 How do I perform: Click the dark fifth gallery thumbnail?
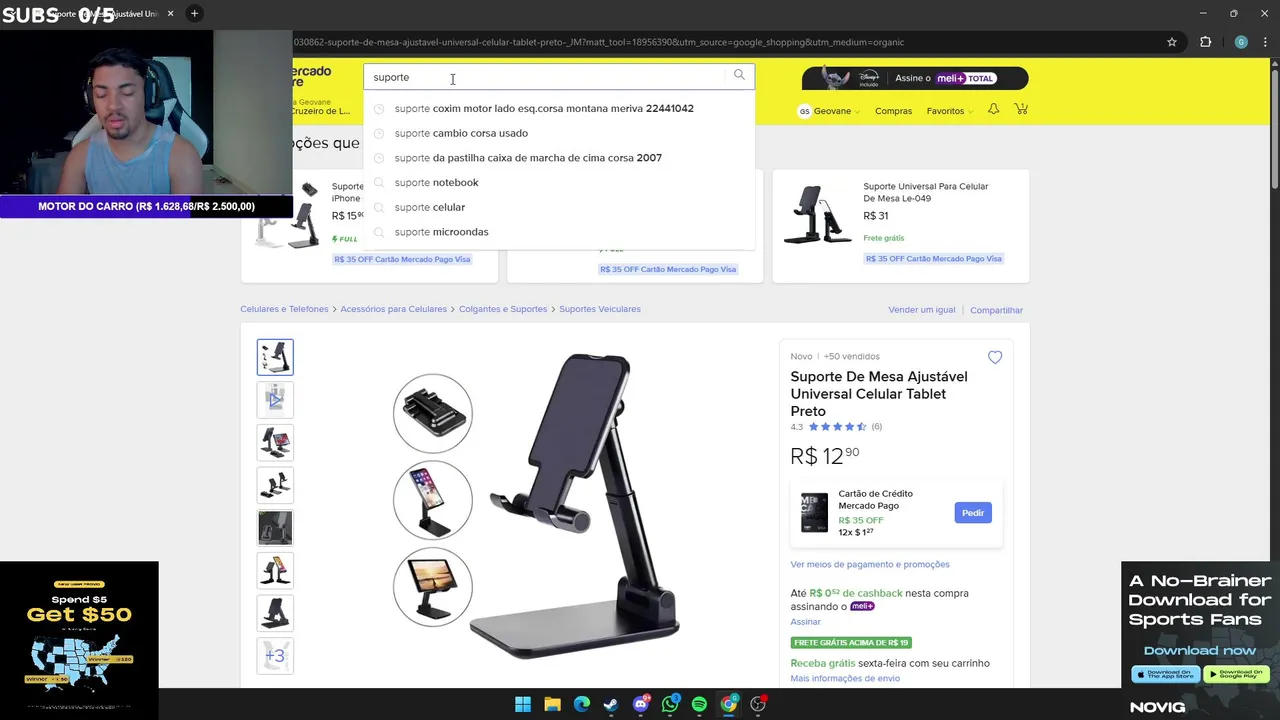[x=275, y=528]
